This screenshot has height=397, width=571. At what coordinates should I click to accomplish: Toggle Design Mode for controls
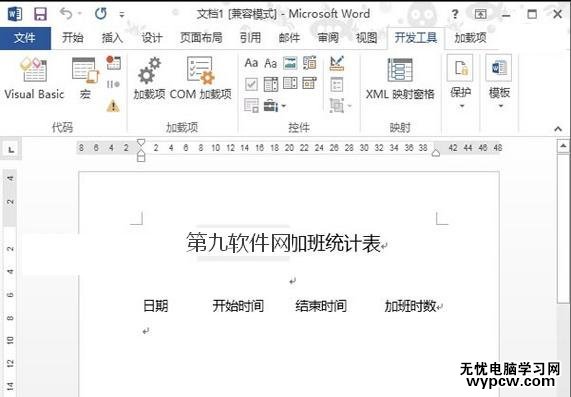tap(337, 63)
